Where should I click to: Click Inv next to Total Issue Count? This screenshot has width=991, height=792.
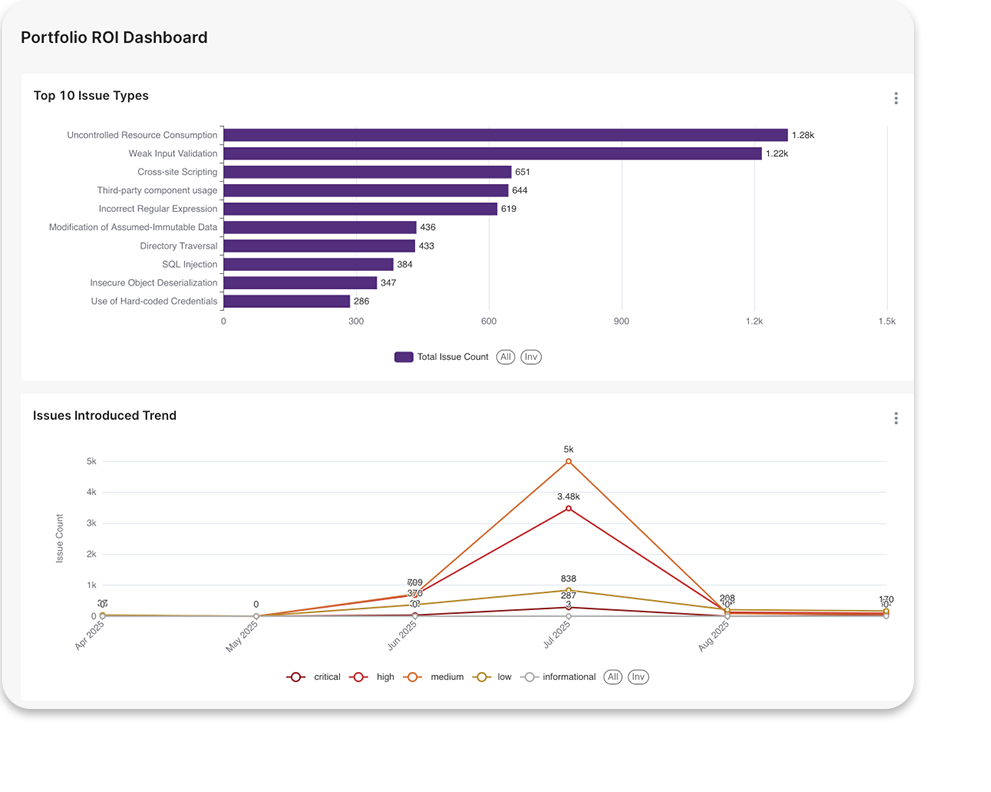(531, 357)
